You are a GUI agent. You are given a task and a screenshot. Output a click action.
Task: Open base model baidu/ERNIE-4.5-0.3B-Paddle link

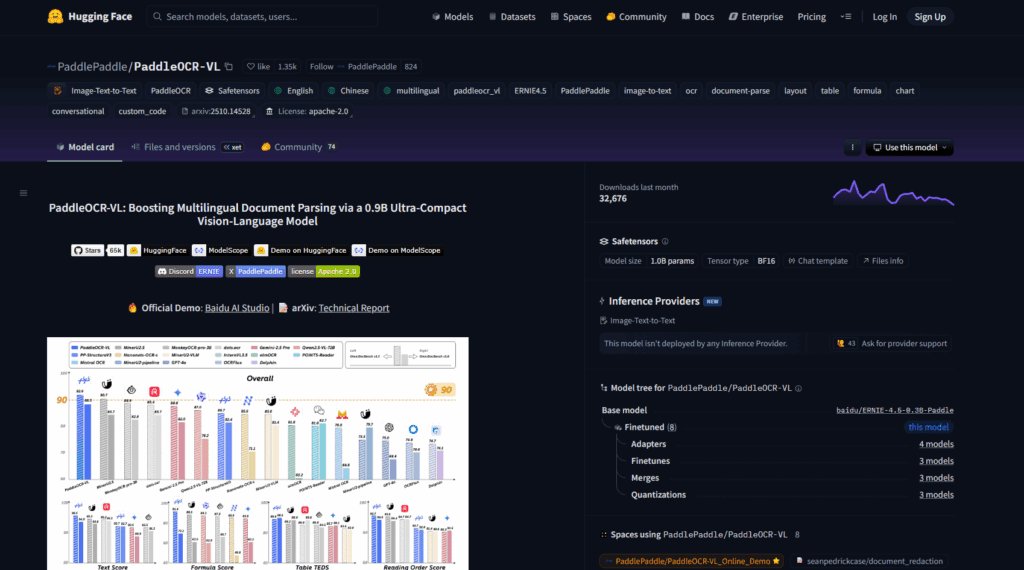(895, 411)
